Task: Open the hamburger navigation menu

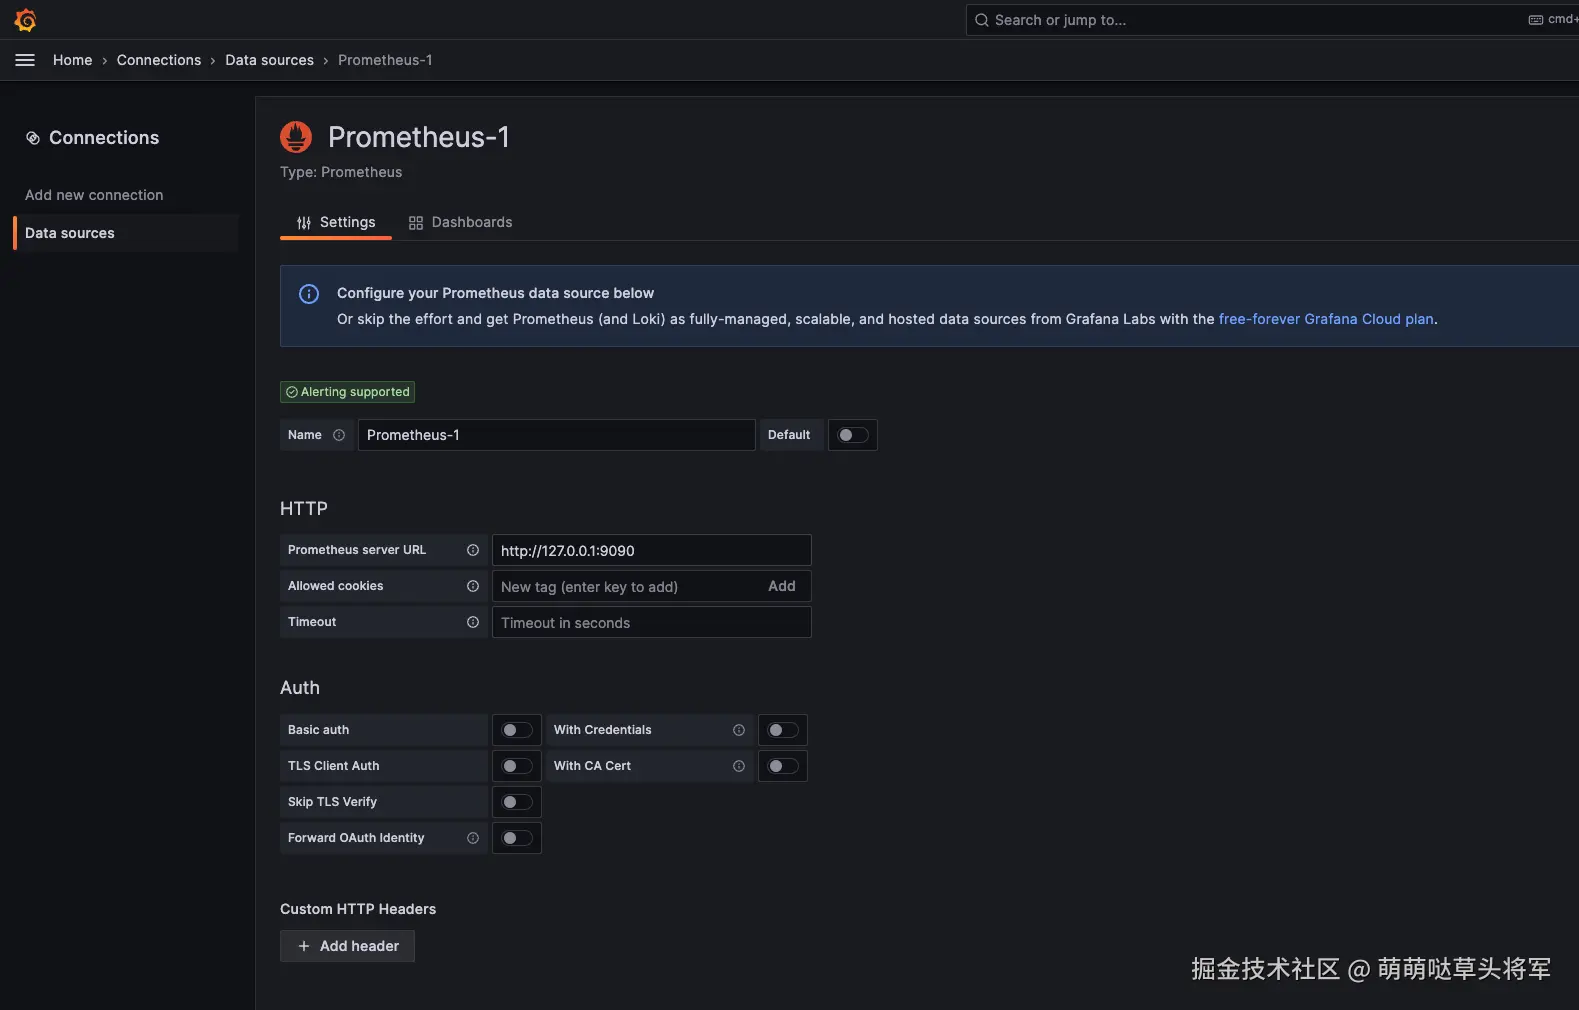Action: (x=25, y=60)
